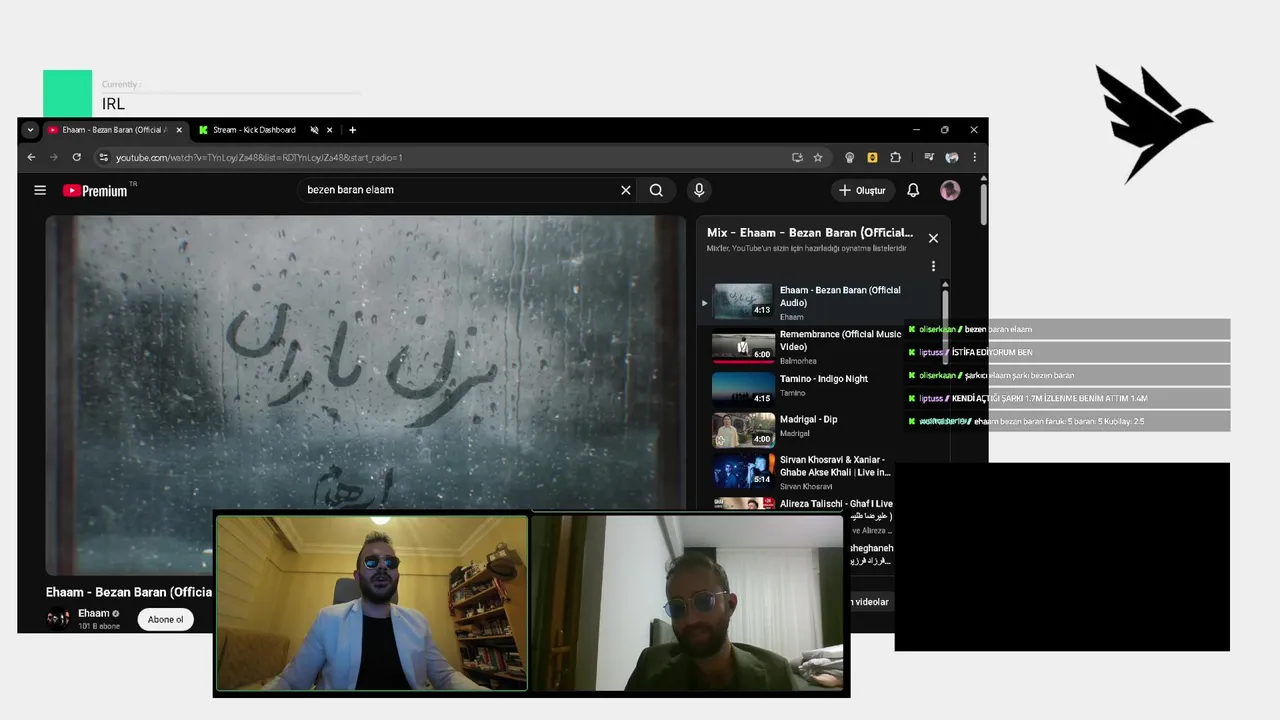Screen dimensions: 1280x720
Task: Click the install/cast icon in address bar
Action: pos(797,157)
